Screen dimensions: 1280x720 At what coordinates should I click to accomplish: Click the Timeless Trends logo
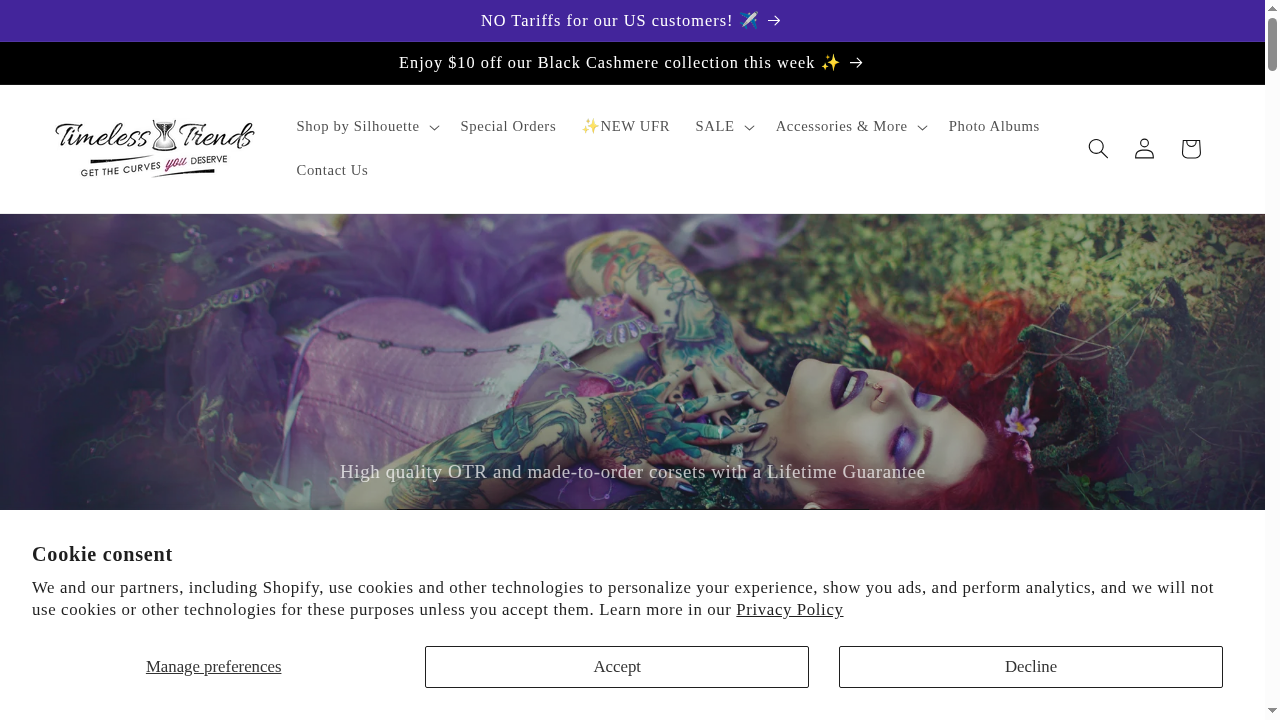[155, 148]
